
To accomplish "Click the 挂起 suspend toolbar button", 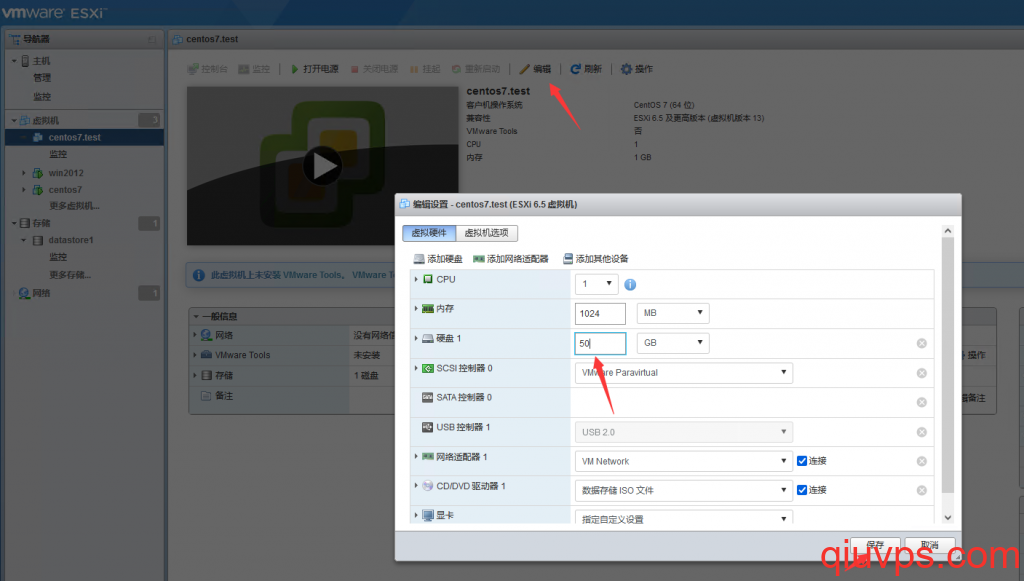I will point(425,69).
